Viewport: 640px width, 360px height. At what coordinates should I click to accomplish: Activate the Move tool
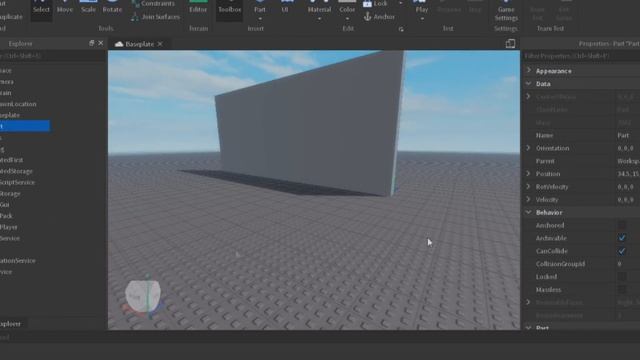(65, 8)
